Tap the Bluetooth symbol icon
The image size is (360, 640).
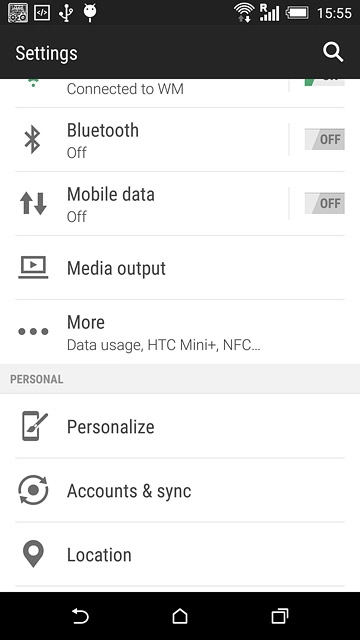click(x=33, y=140)
